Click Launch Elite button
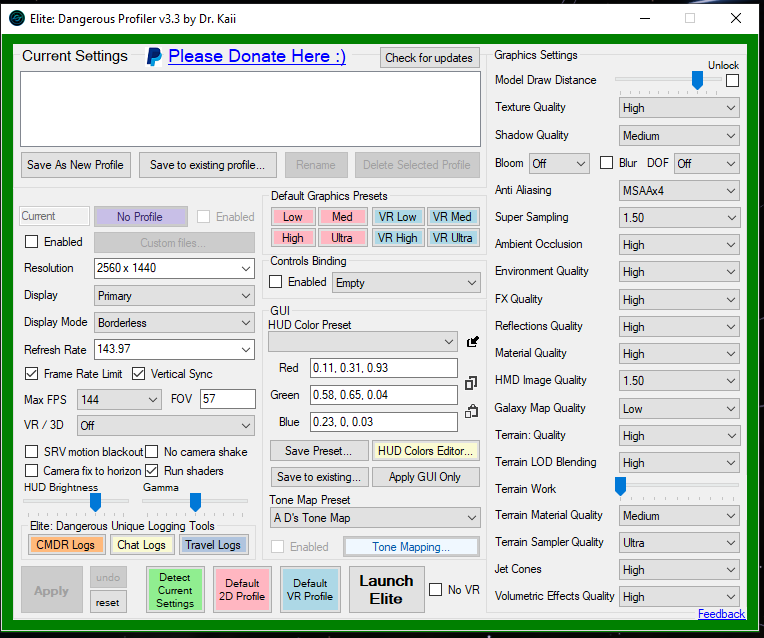This screenshot has height=638, width=764. (386, 590)
